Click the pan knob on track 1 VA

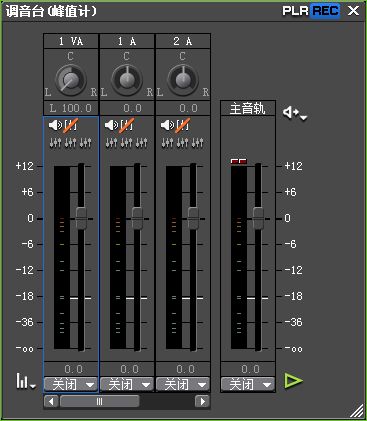[70, 80]
